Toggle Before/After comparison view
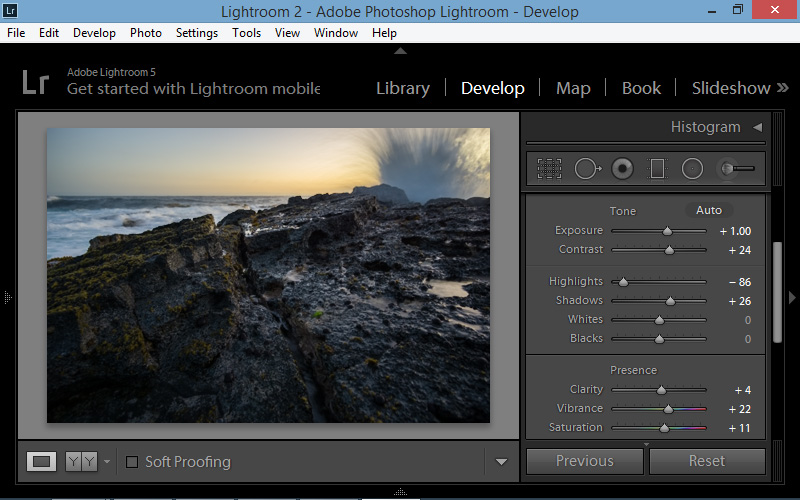The image size is (800, 500). (x=80, y=461)
